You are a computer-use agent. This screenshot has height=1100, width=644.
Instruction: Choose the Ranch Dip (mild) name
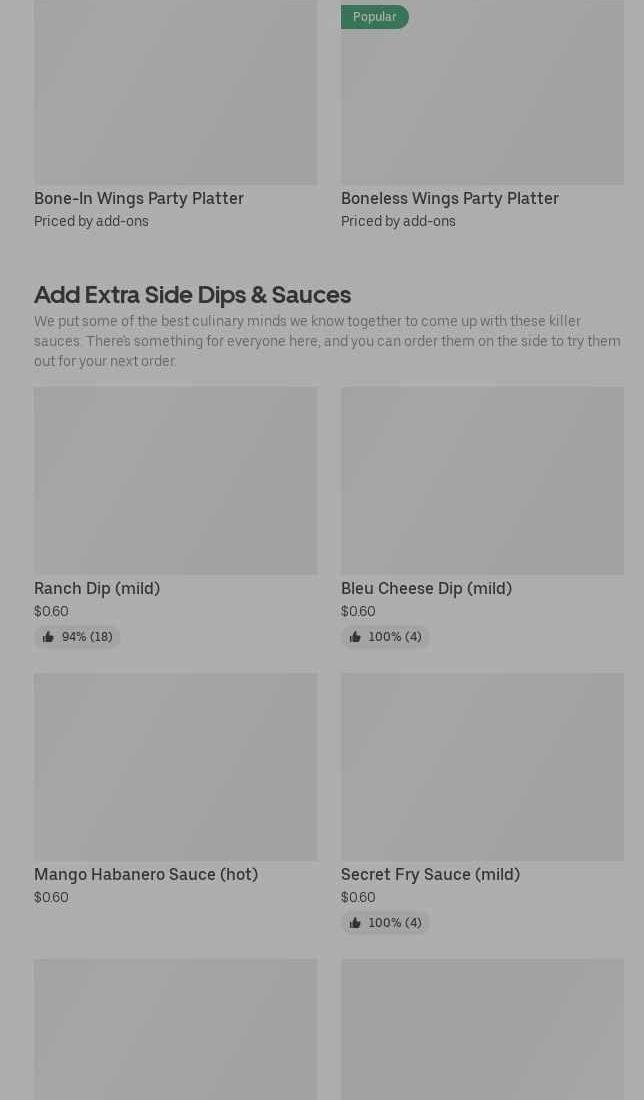(97, 588)
